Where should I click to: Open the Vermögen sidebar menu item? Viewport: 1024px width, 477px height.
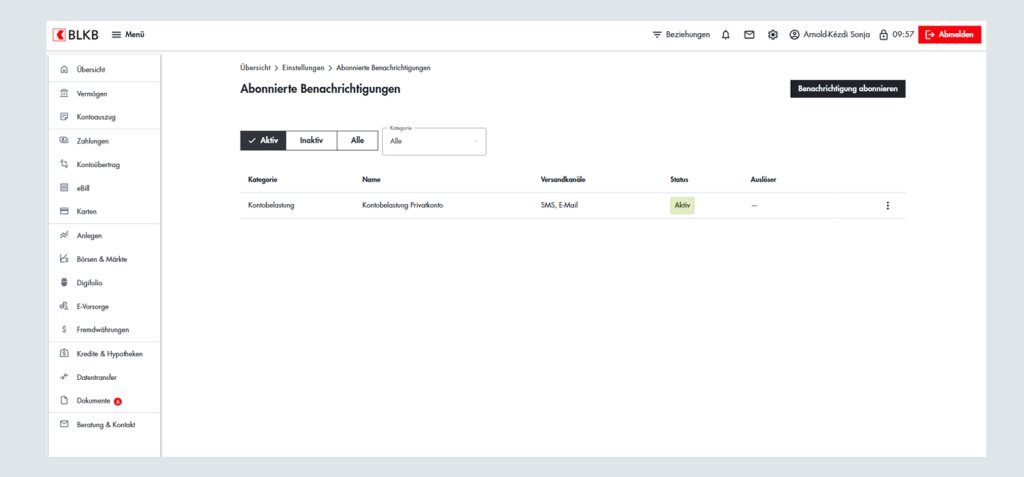(x=104, y=93)
